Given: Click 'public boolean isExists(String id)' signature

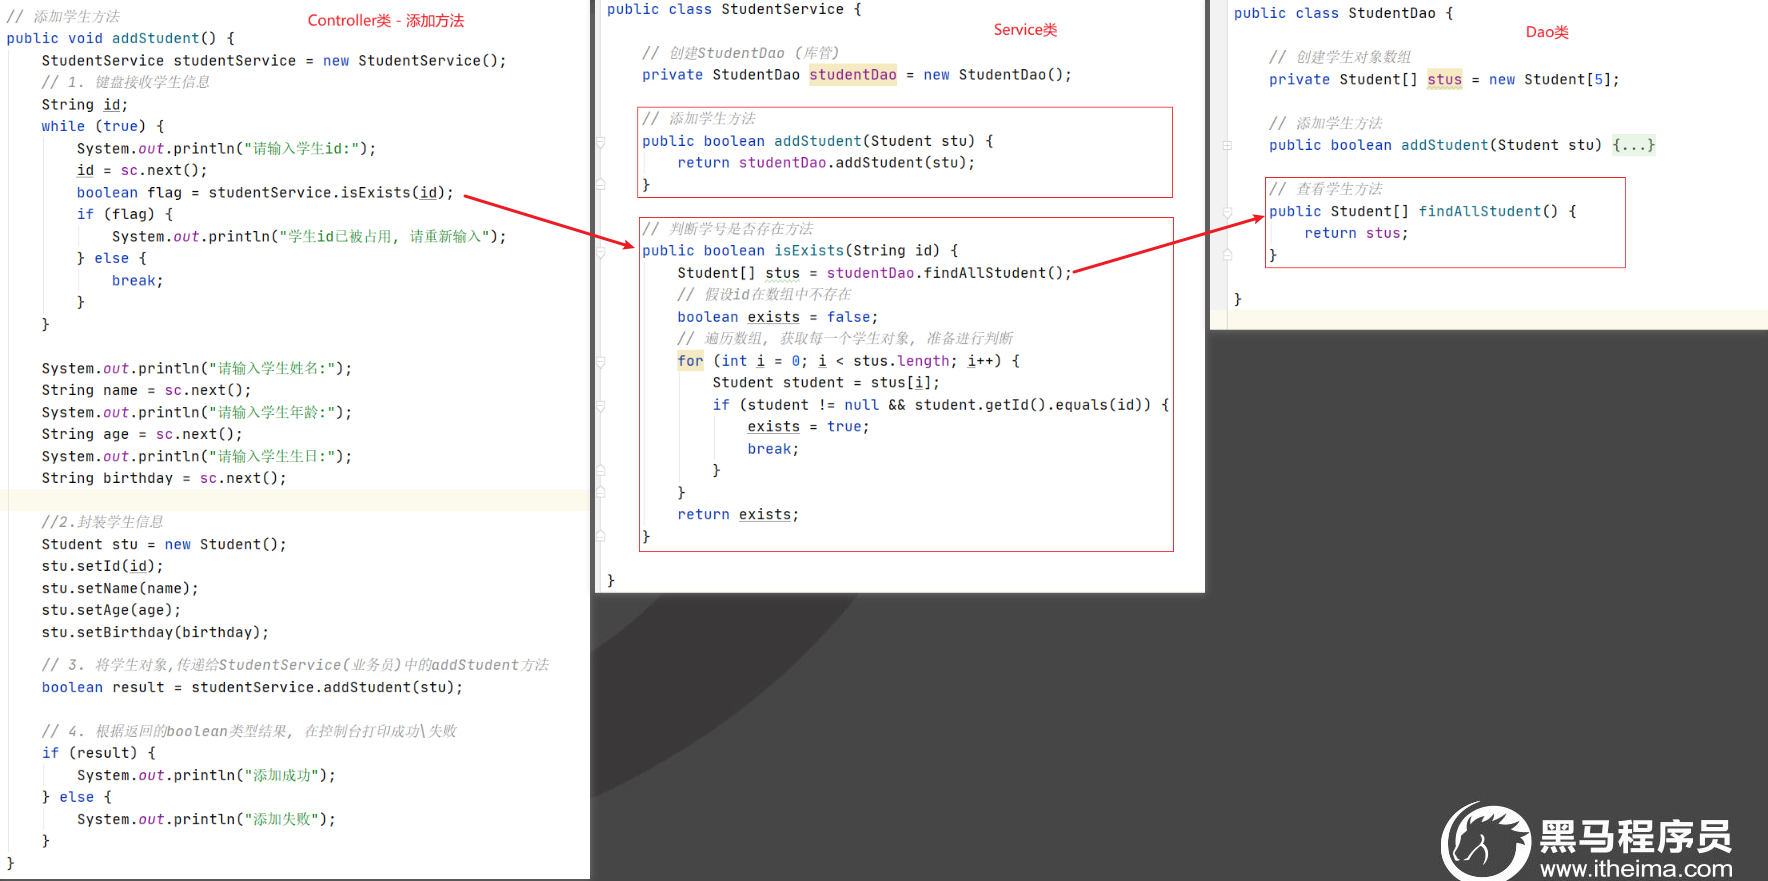Looking at the screenshot, I should pos(800,251).
